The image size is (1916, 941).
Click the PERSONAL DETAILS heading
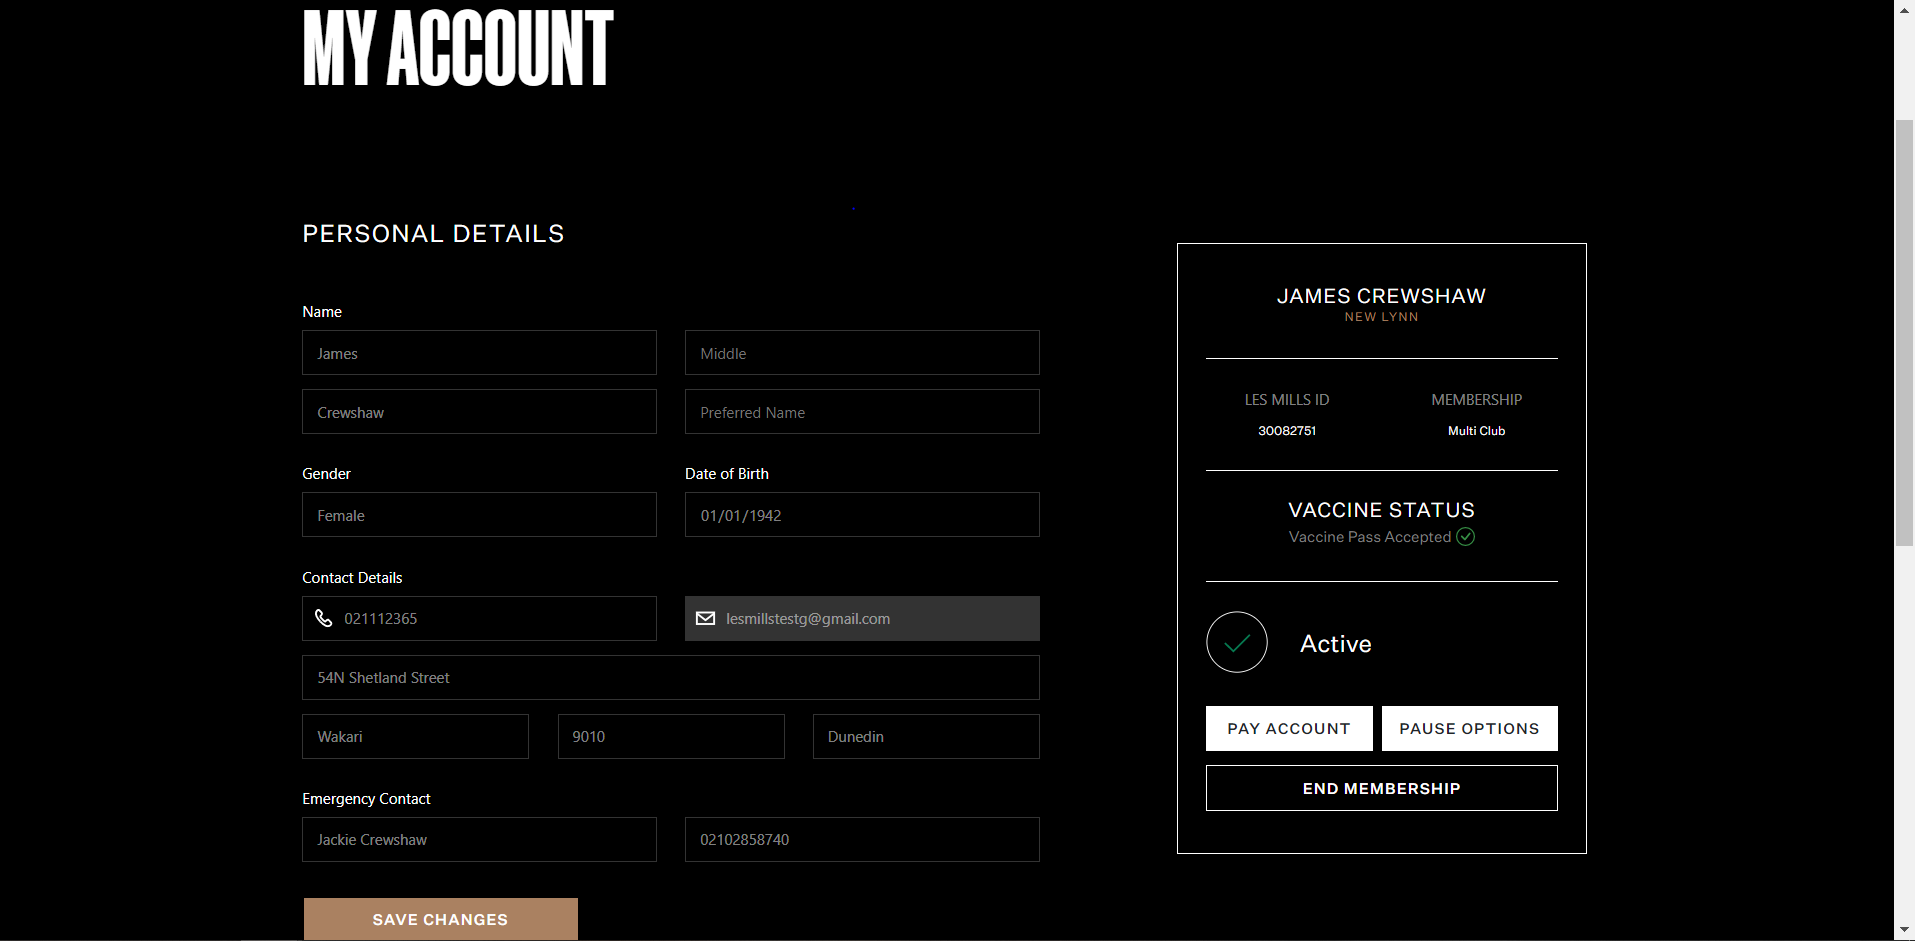tap(433, 233)
